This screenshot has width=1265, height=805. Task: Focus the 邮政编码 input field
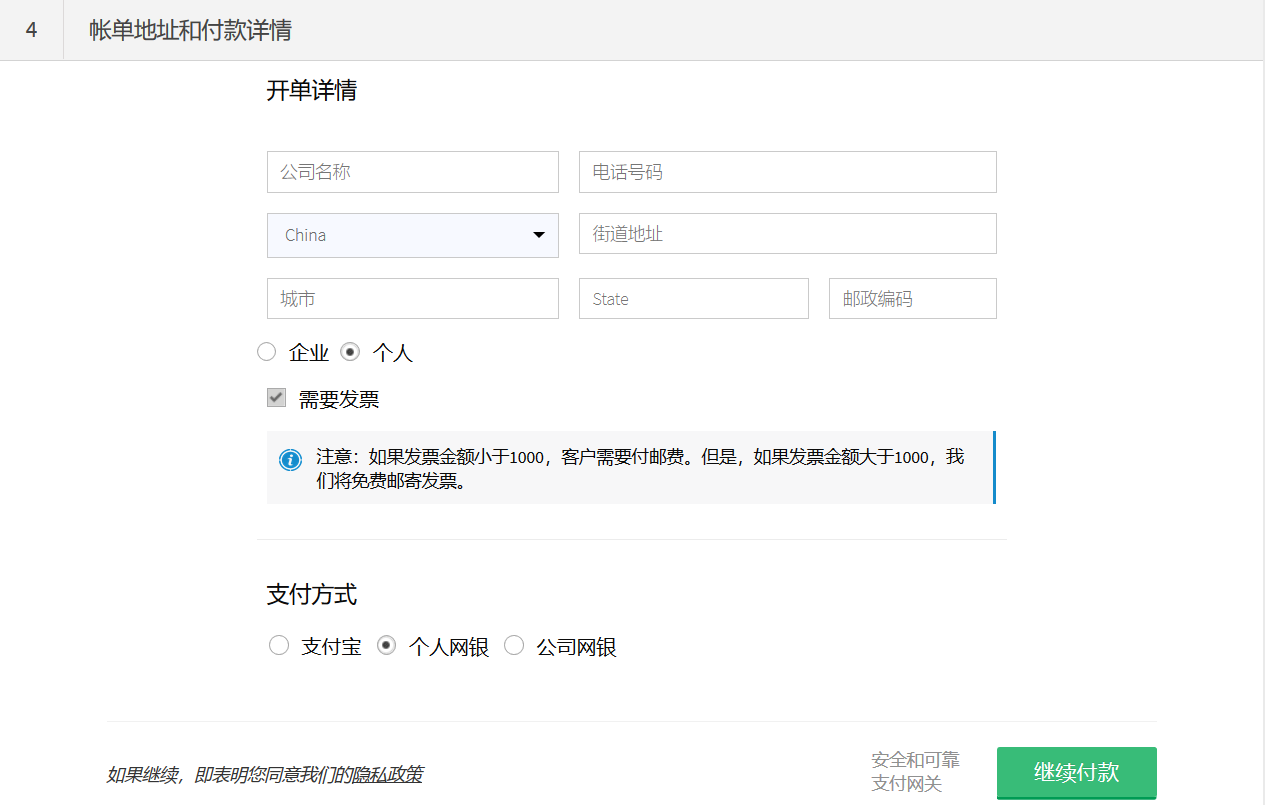coord(912,299)
